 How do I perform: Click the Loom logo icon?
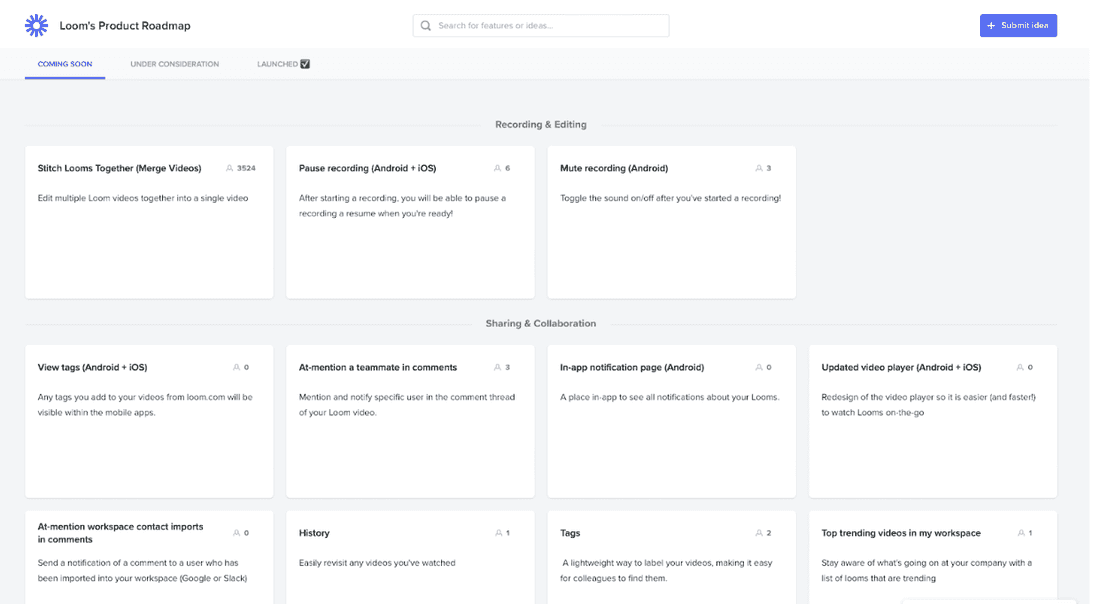pyautogui.click(x=36, y=25)
